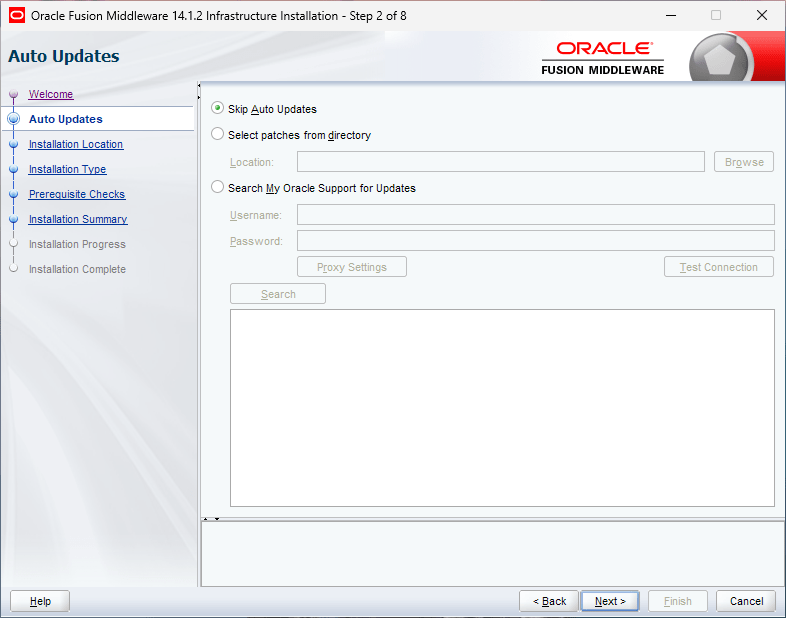Viewport: 786px width, 618px height.
Task: Click the maximize window button
Action: click(716, 16)
